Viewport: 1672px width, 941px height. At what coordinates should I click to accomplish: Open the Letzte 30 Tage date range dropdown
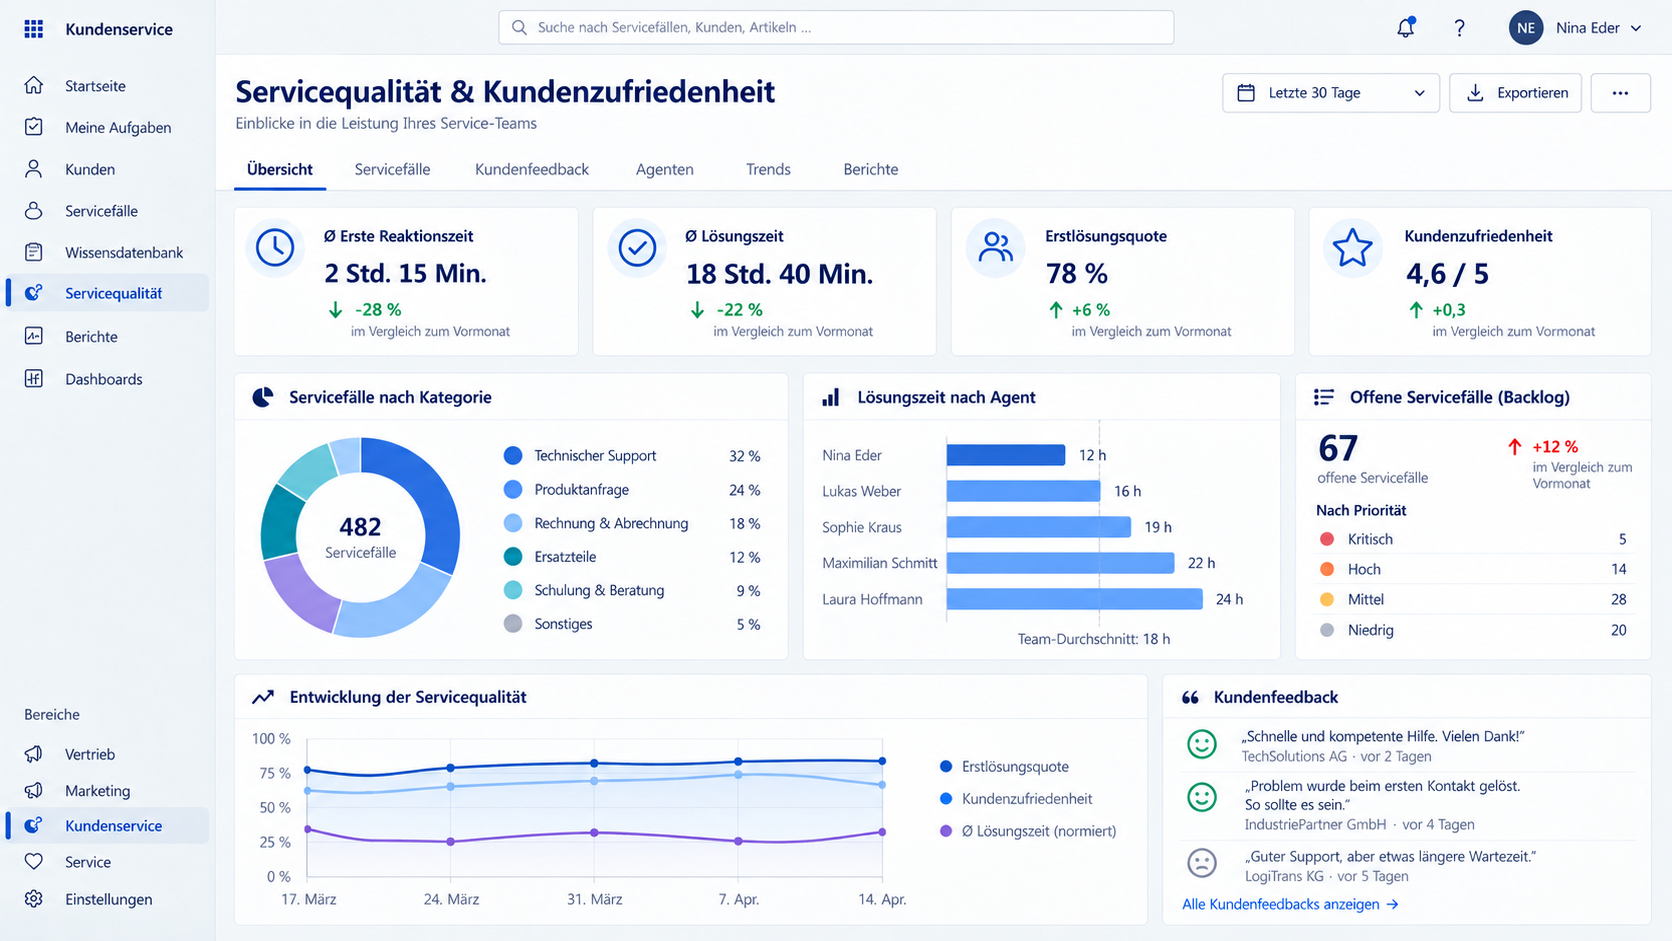[x=1331, y=93]
